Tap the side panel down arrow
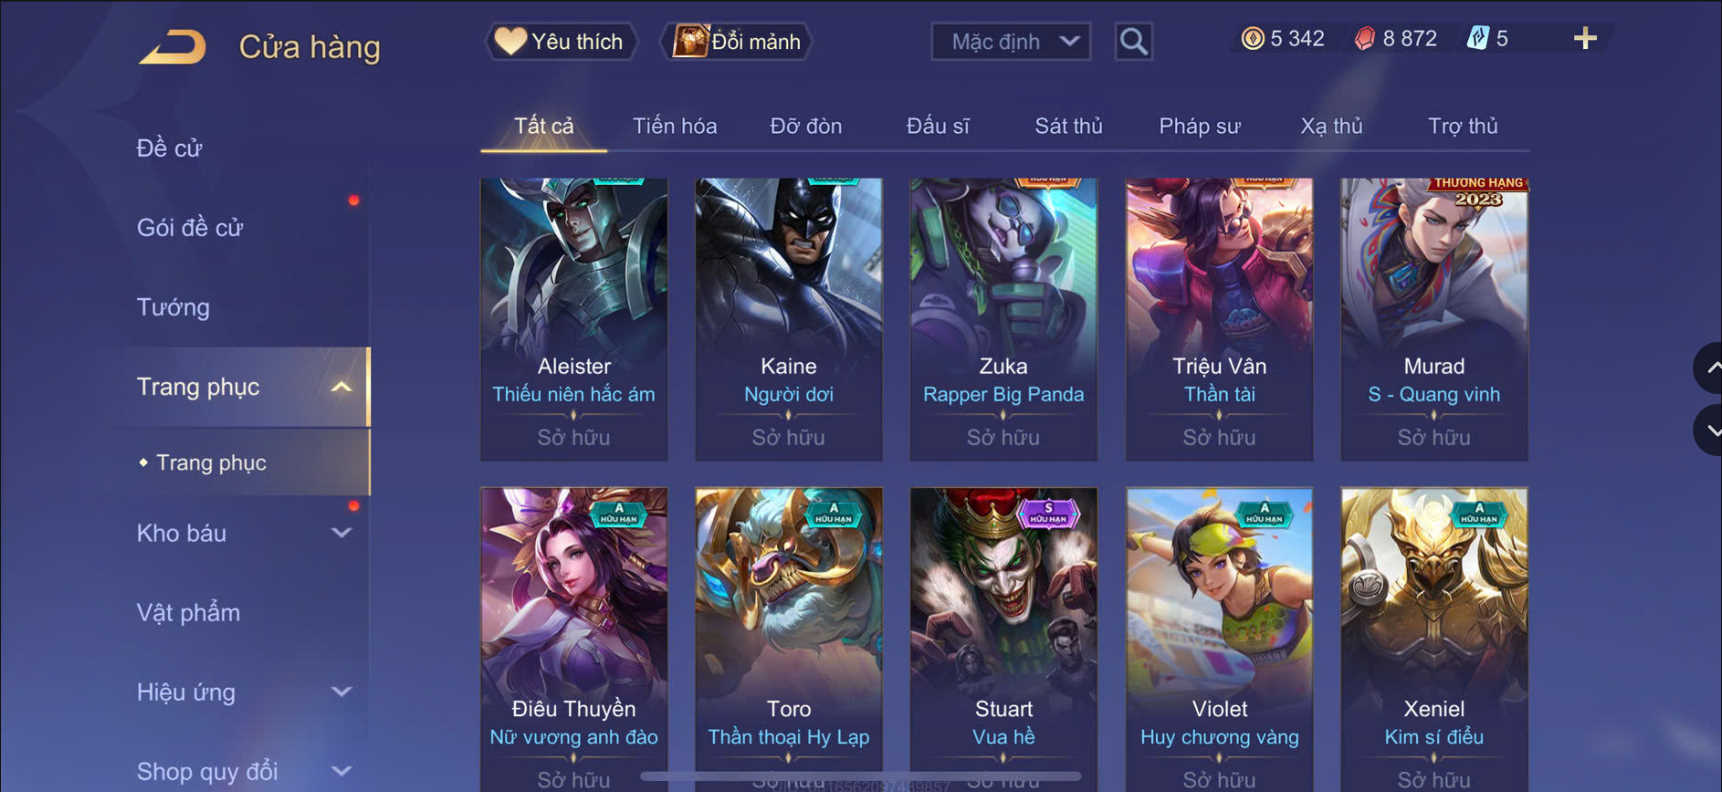The height and width of the screenshot is (792, 1722). click(1710, 431)
